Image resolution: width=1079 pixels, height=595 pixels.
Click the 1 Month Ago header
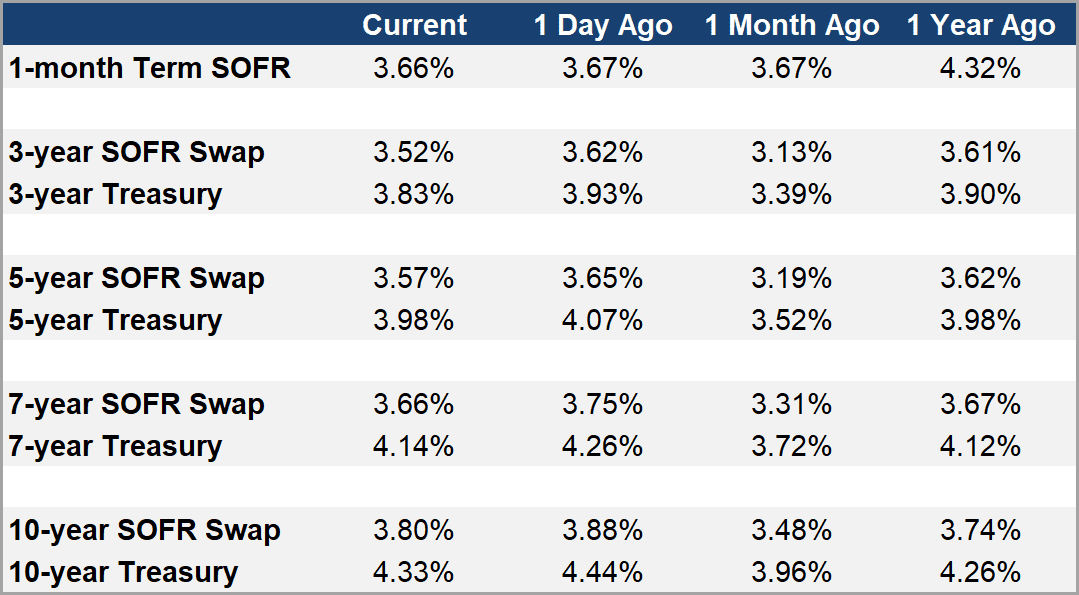(x=792, y=25)
